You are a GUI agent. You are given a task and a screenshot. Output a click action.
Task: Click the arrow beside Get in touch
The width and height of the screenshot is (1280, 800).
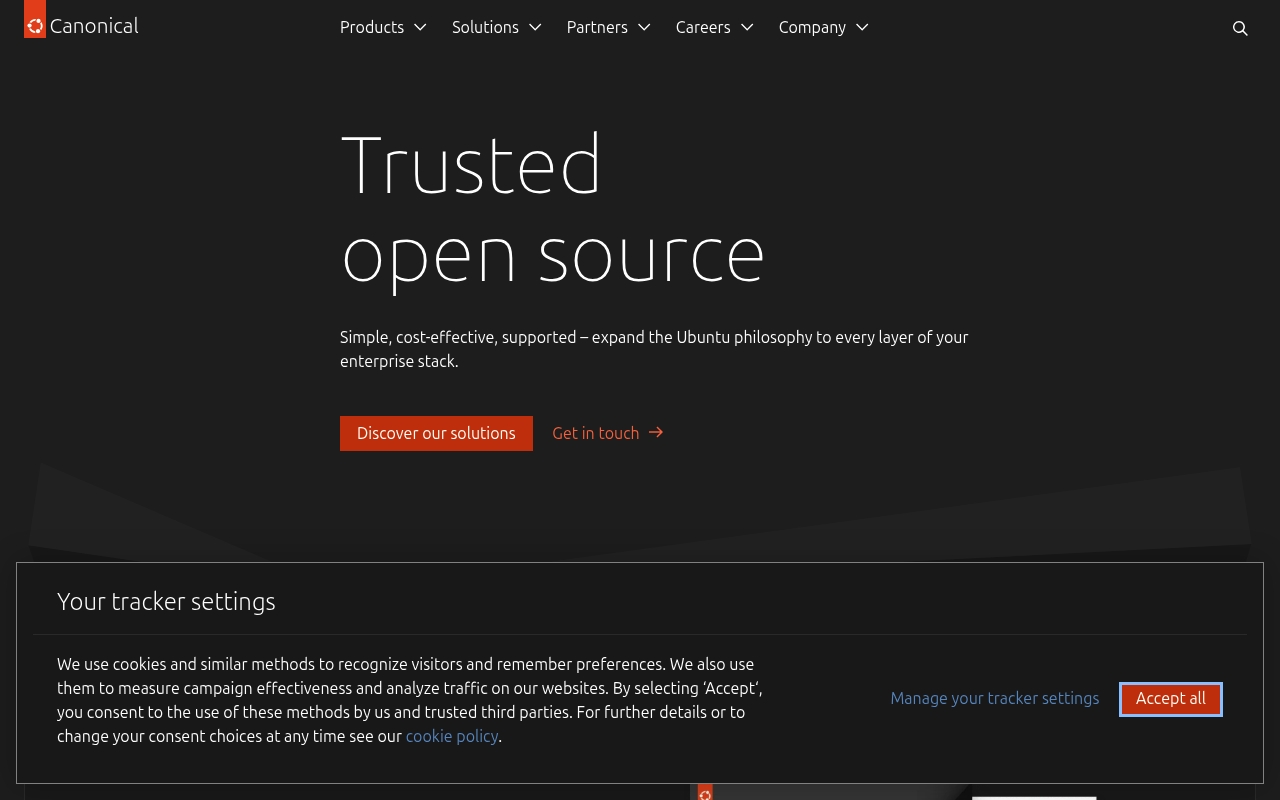point(656,432)
